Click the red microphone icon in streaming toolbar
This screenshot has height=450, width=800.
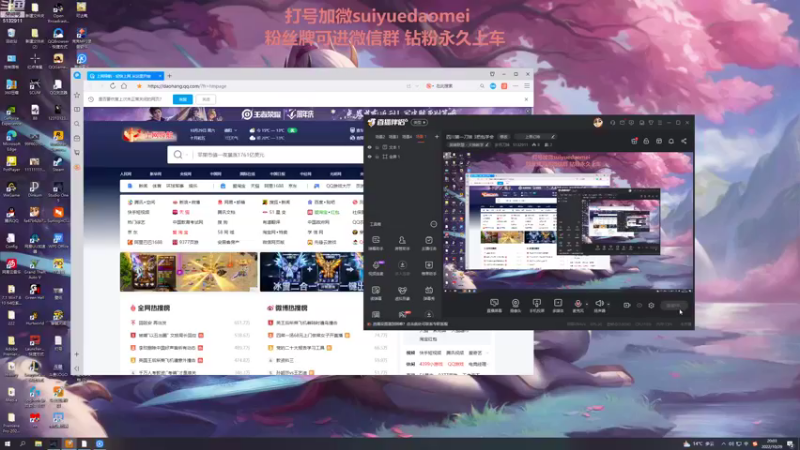pos(578,304)
